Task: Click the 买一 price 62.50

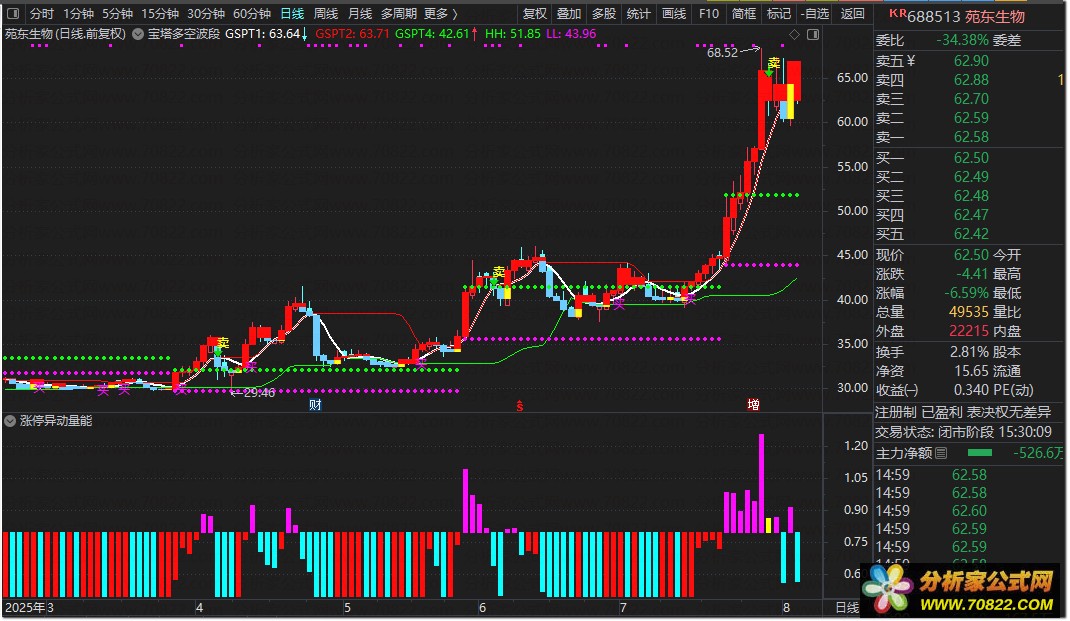Action: point(971,158)
